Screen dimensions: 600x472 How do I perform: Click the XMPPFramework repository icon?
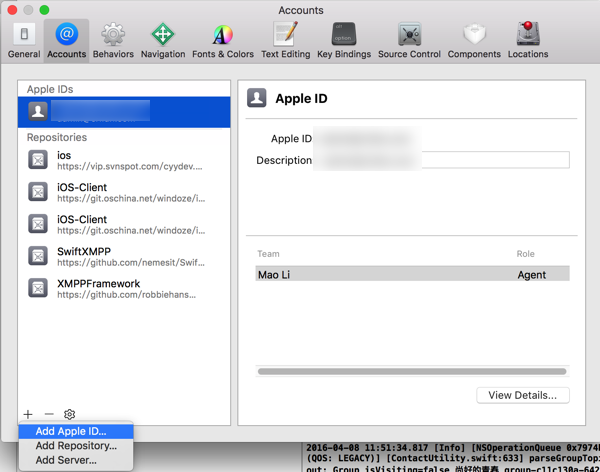click(38, 288)
